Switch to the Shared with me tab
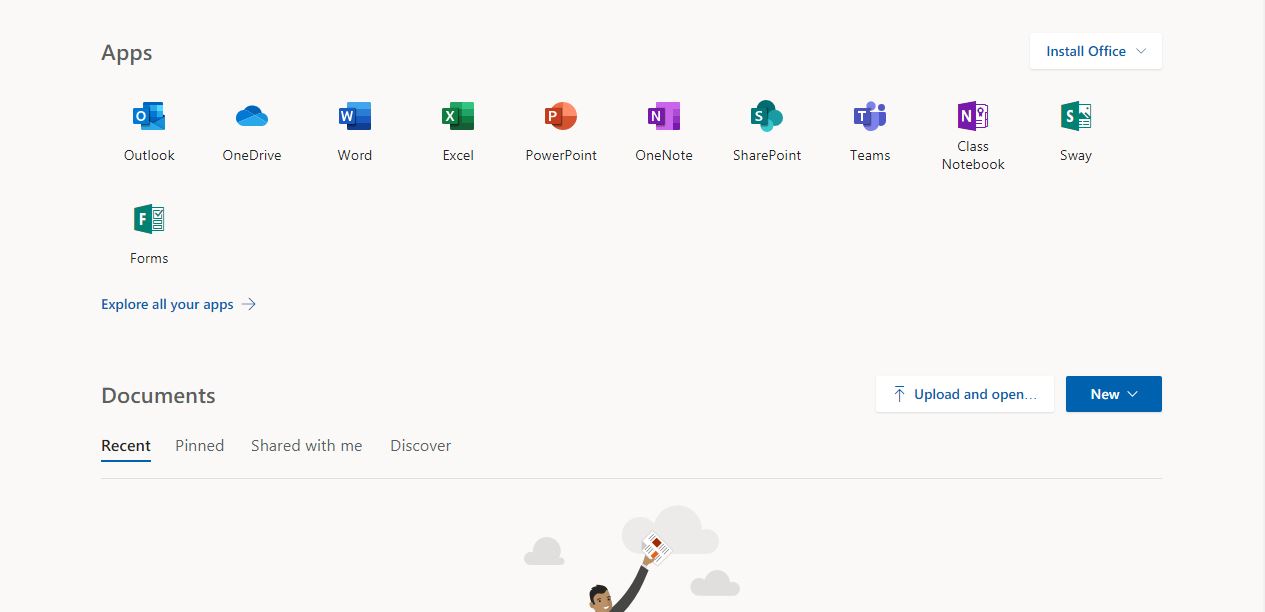The image size is (1265, 612). click(306, 446)
